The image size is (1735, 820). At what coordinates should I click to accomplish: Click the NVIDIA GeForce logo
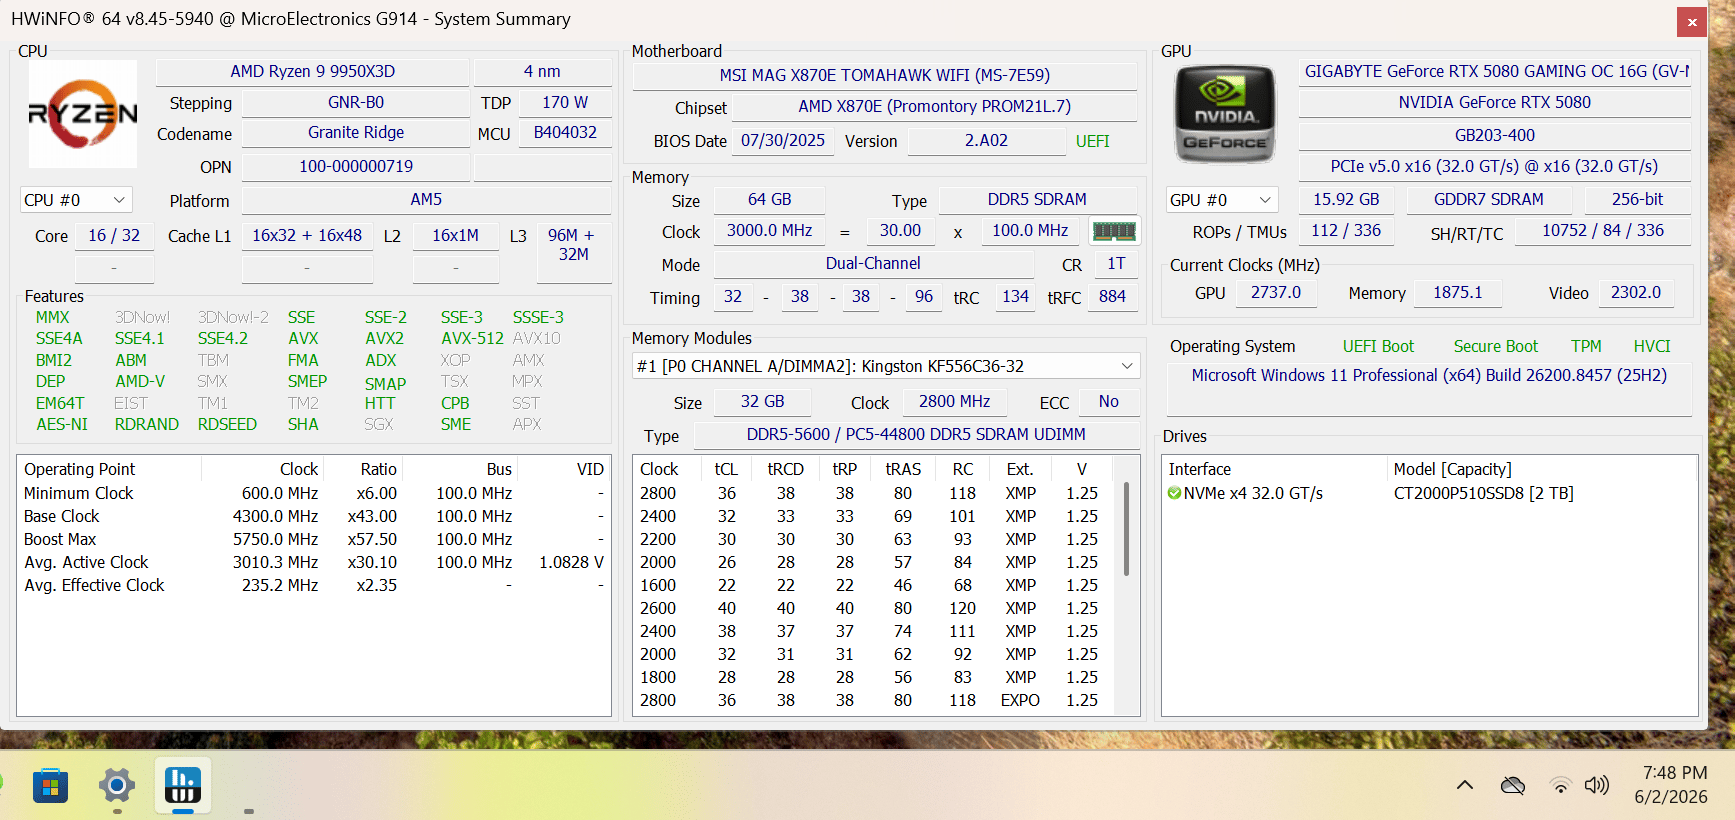(1225, 114)
